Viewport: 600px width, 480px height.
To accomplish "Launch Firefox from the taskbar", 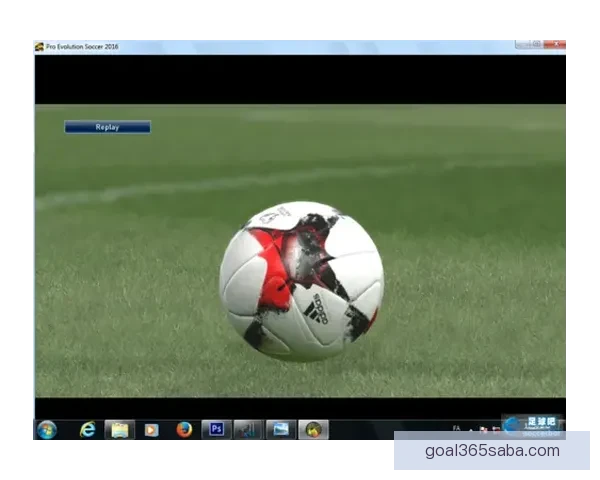I will 184,429.
